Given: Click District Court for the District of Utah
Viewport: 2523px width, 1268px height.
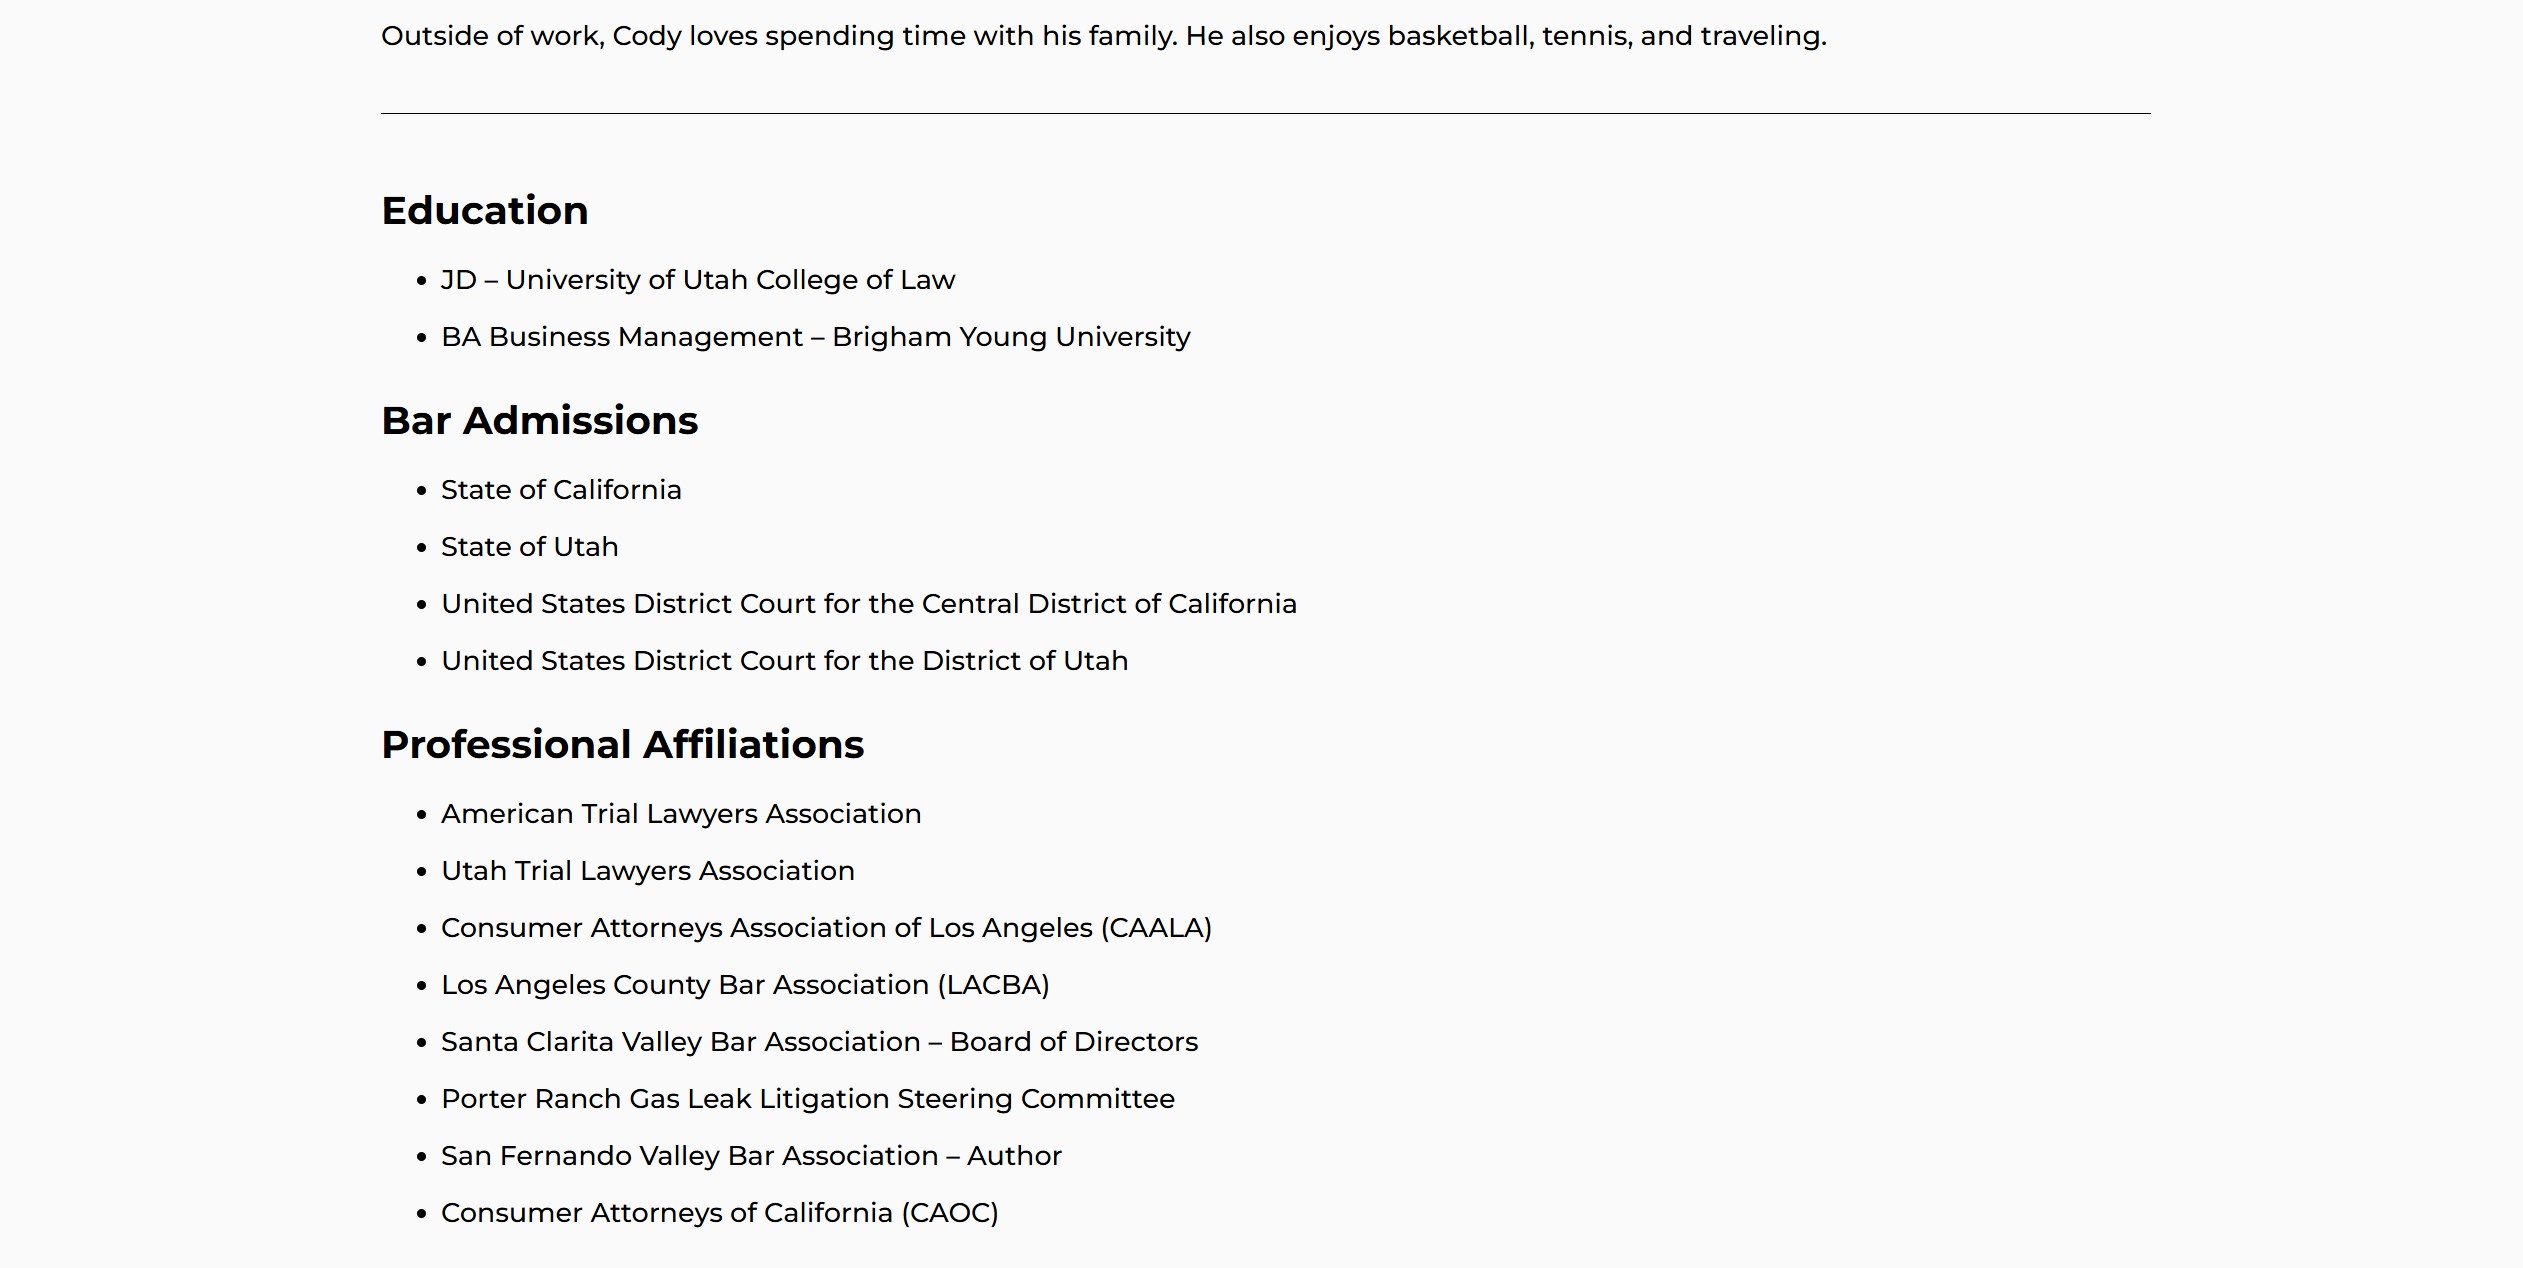Looking at the screenshot, I should 785,661.
